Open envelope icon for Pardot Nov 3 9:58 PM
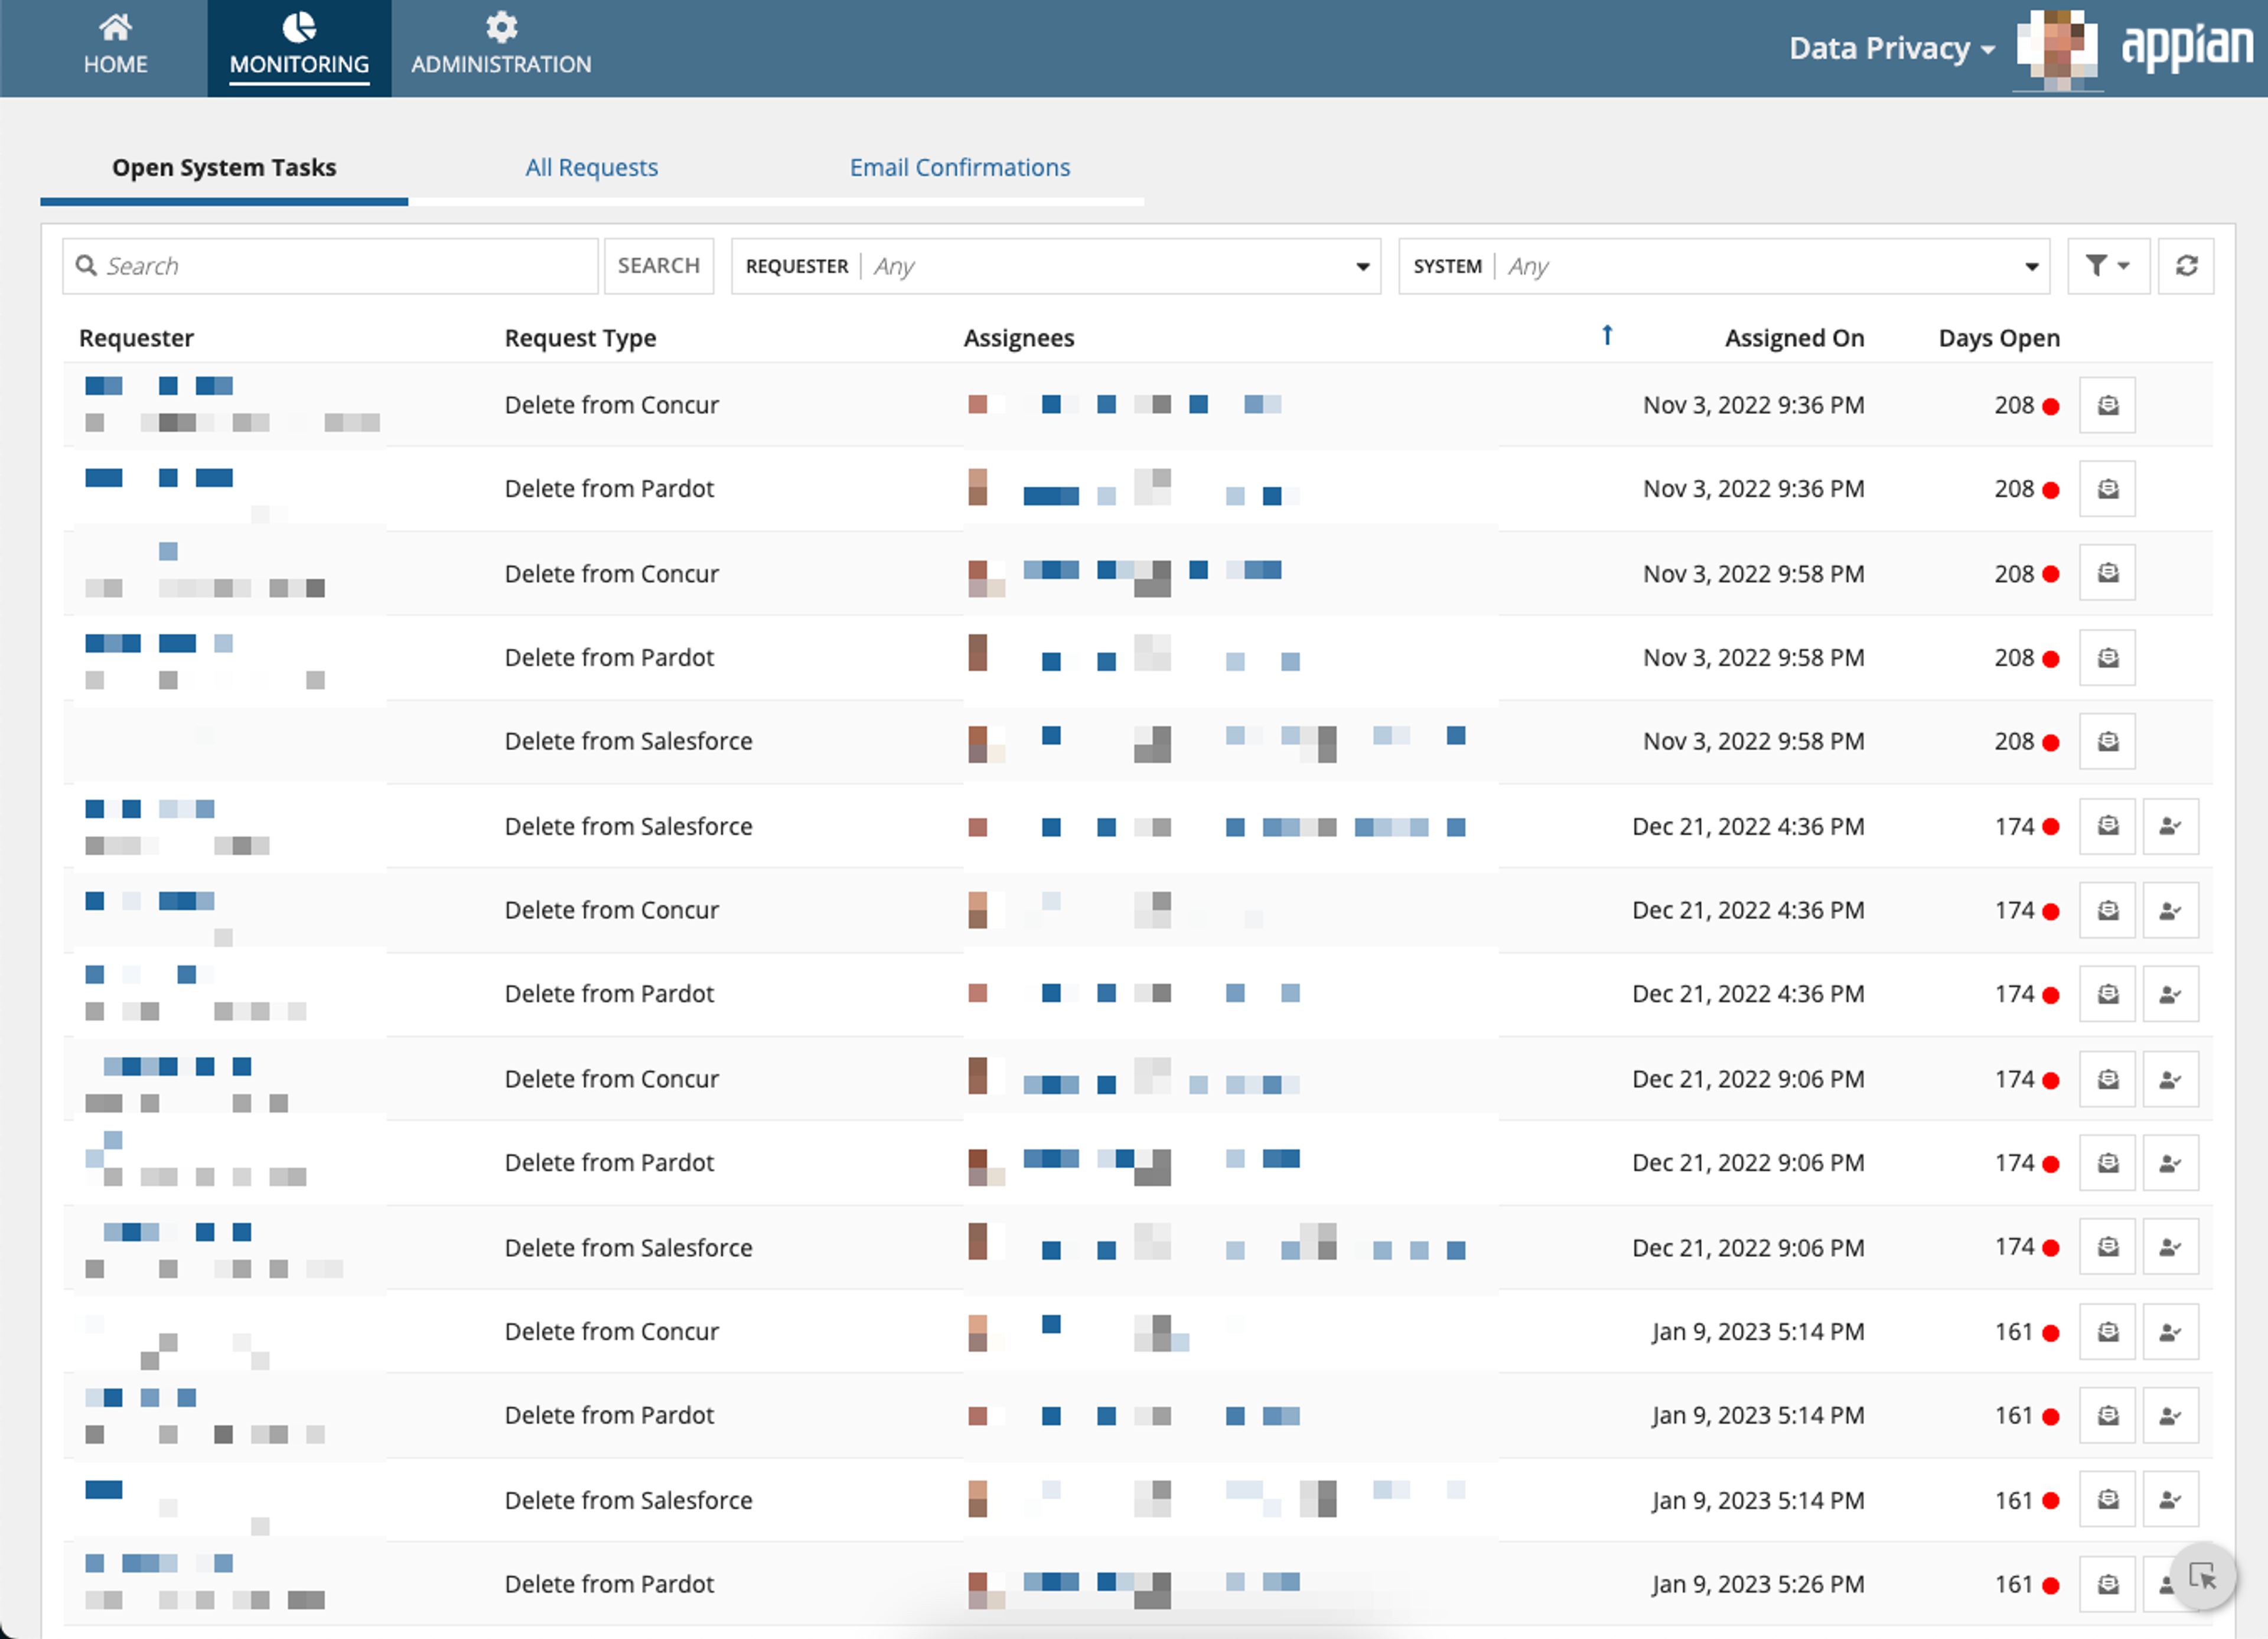This screenshot has width=2268, height=1639. click(x=2107, y=658)
